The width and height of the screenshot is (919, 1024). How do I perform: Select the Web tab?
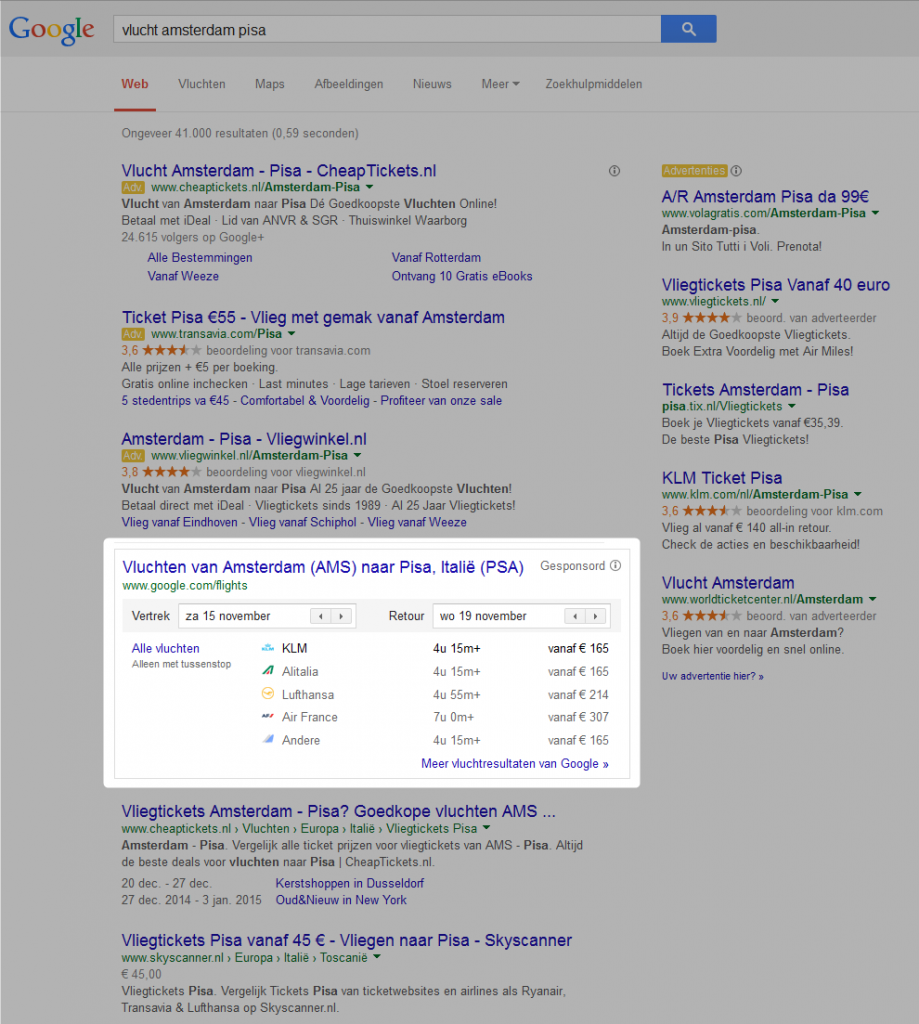(135, 84)
